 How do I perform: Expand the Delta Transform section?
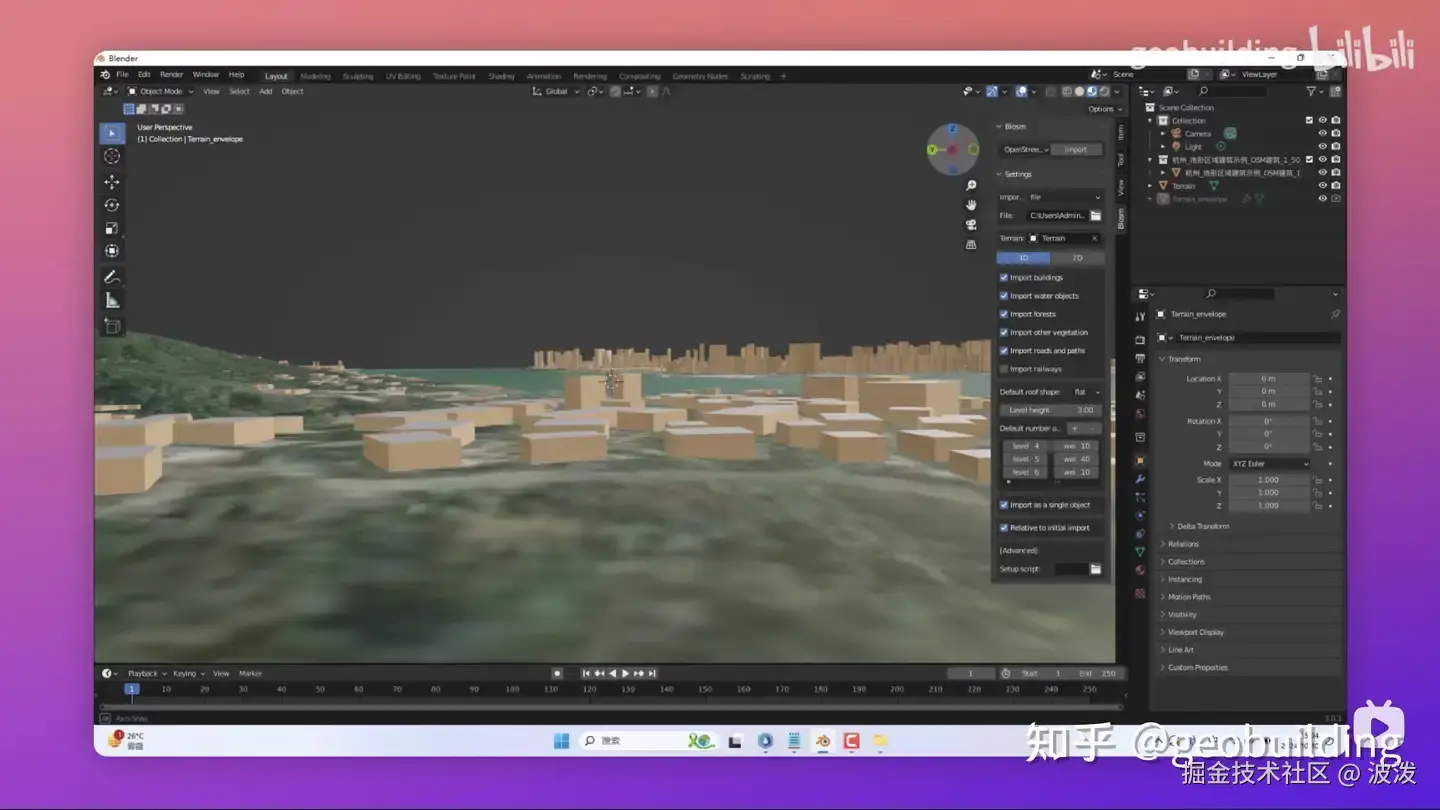pos(1202,526)
